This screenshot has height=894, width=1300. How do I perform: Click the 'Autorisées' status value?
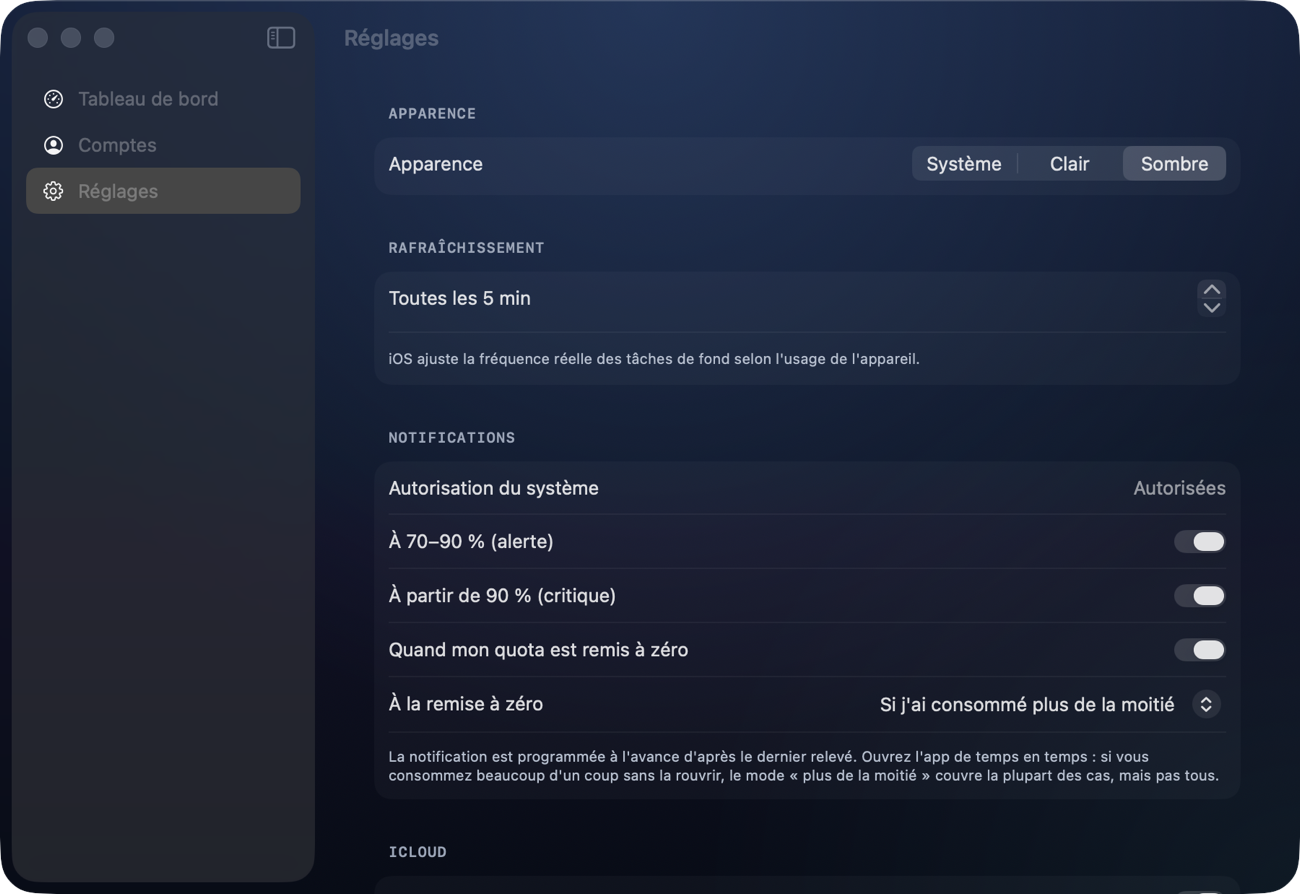coord(1179,488)
